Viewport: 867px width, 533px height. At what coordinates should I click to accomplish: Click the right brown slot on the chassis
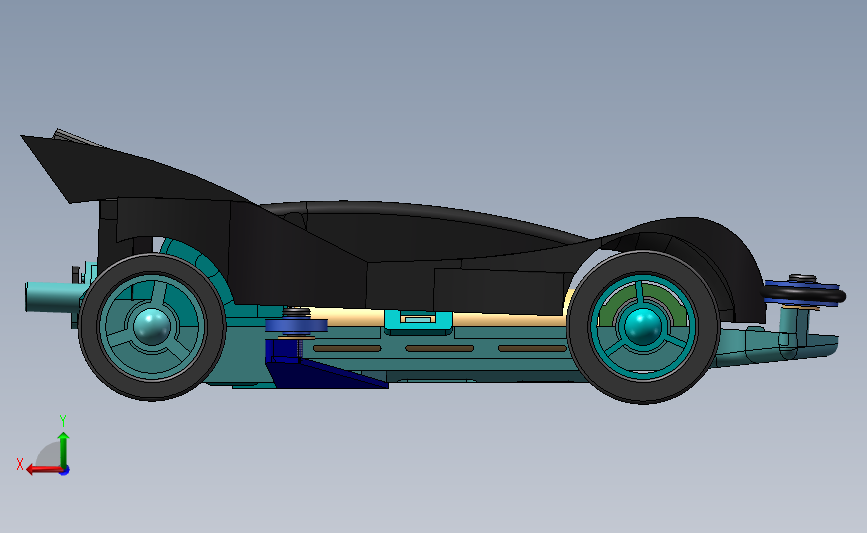pos(532,348)
